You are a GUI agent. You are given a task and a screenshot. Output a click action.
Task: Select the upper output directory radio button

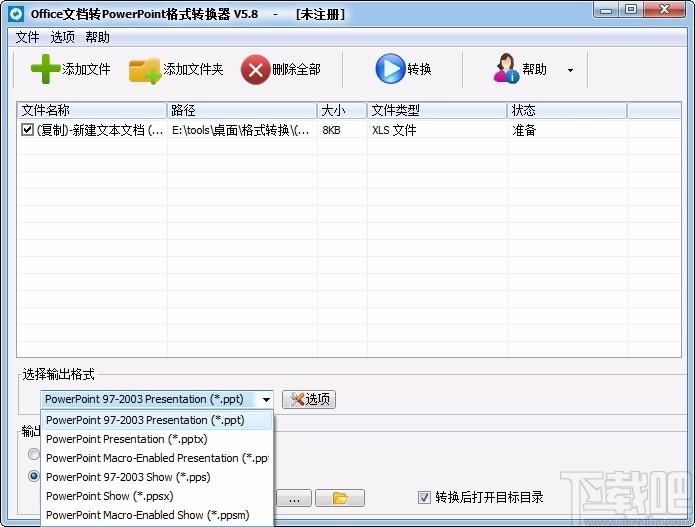point(34,454)
